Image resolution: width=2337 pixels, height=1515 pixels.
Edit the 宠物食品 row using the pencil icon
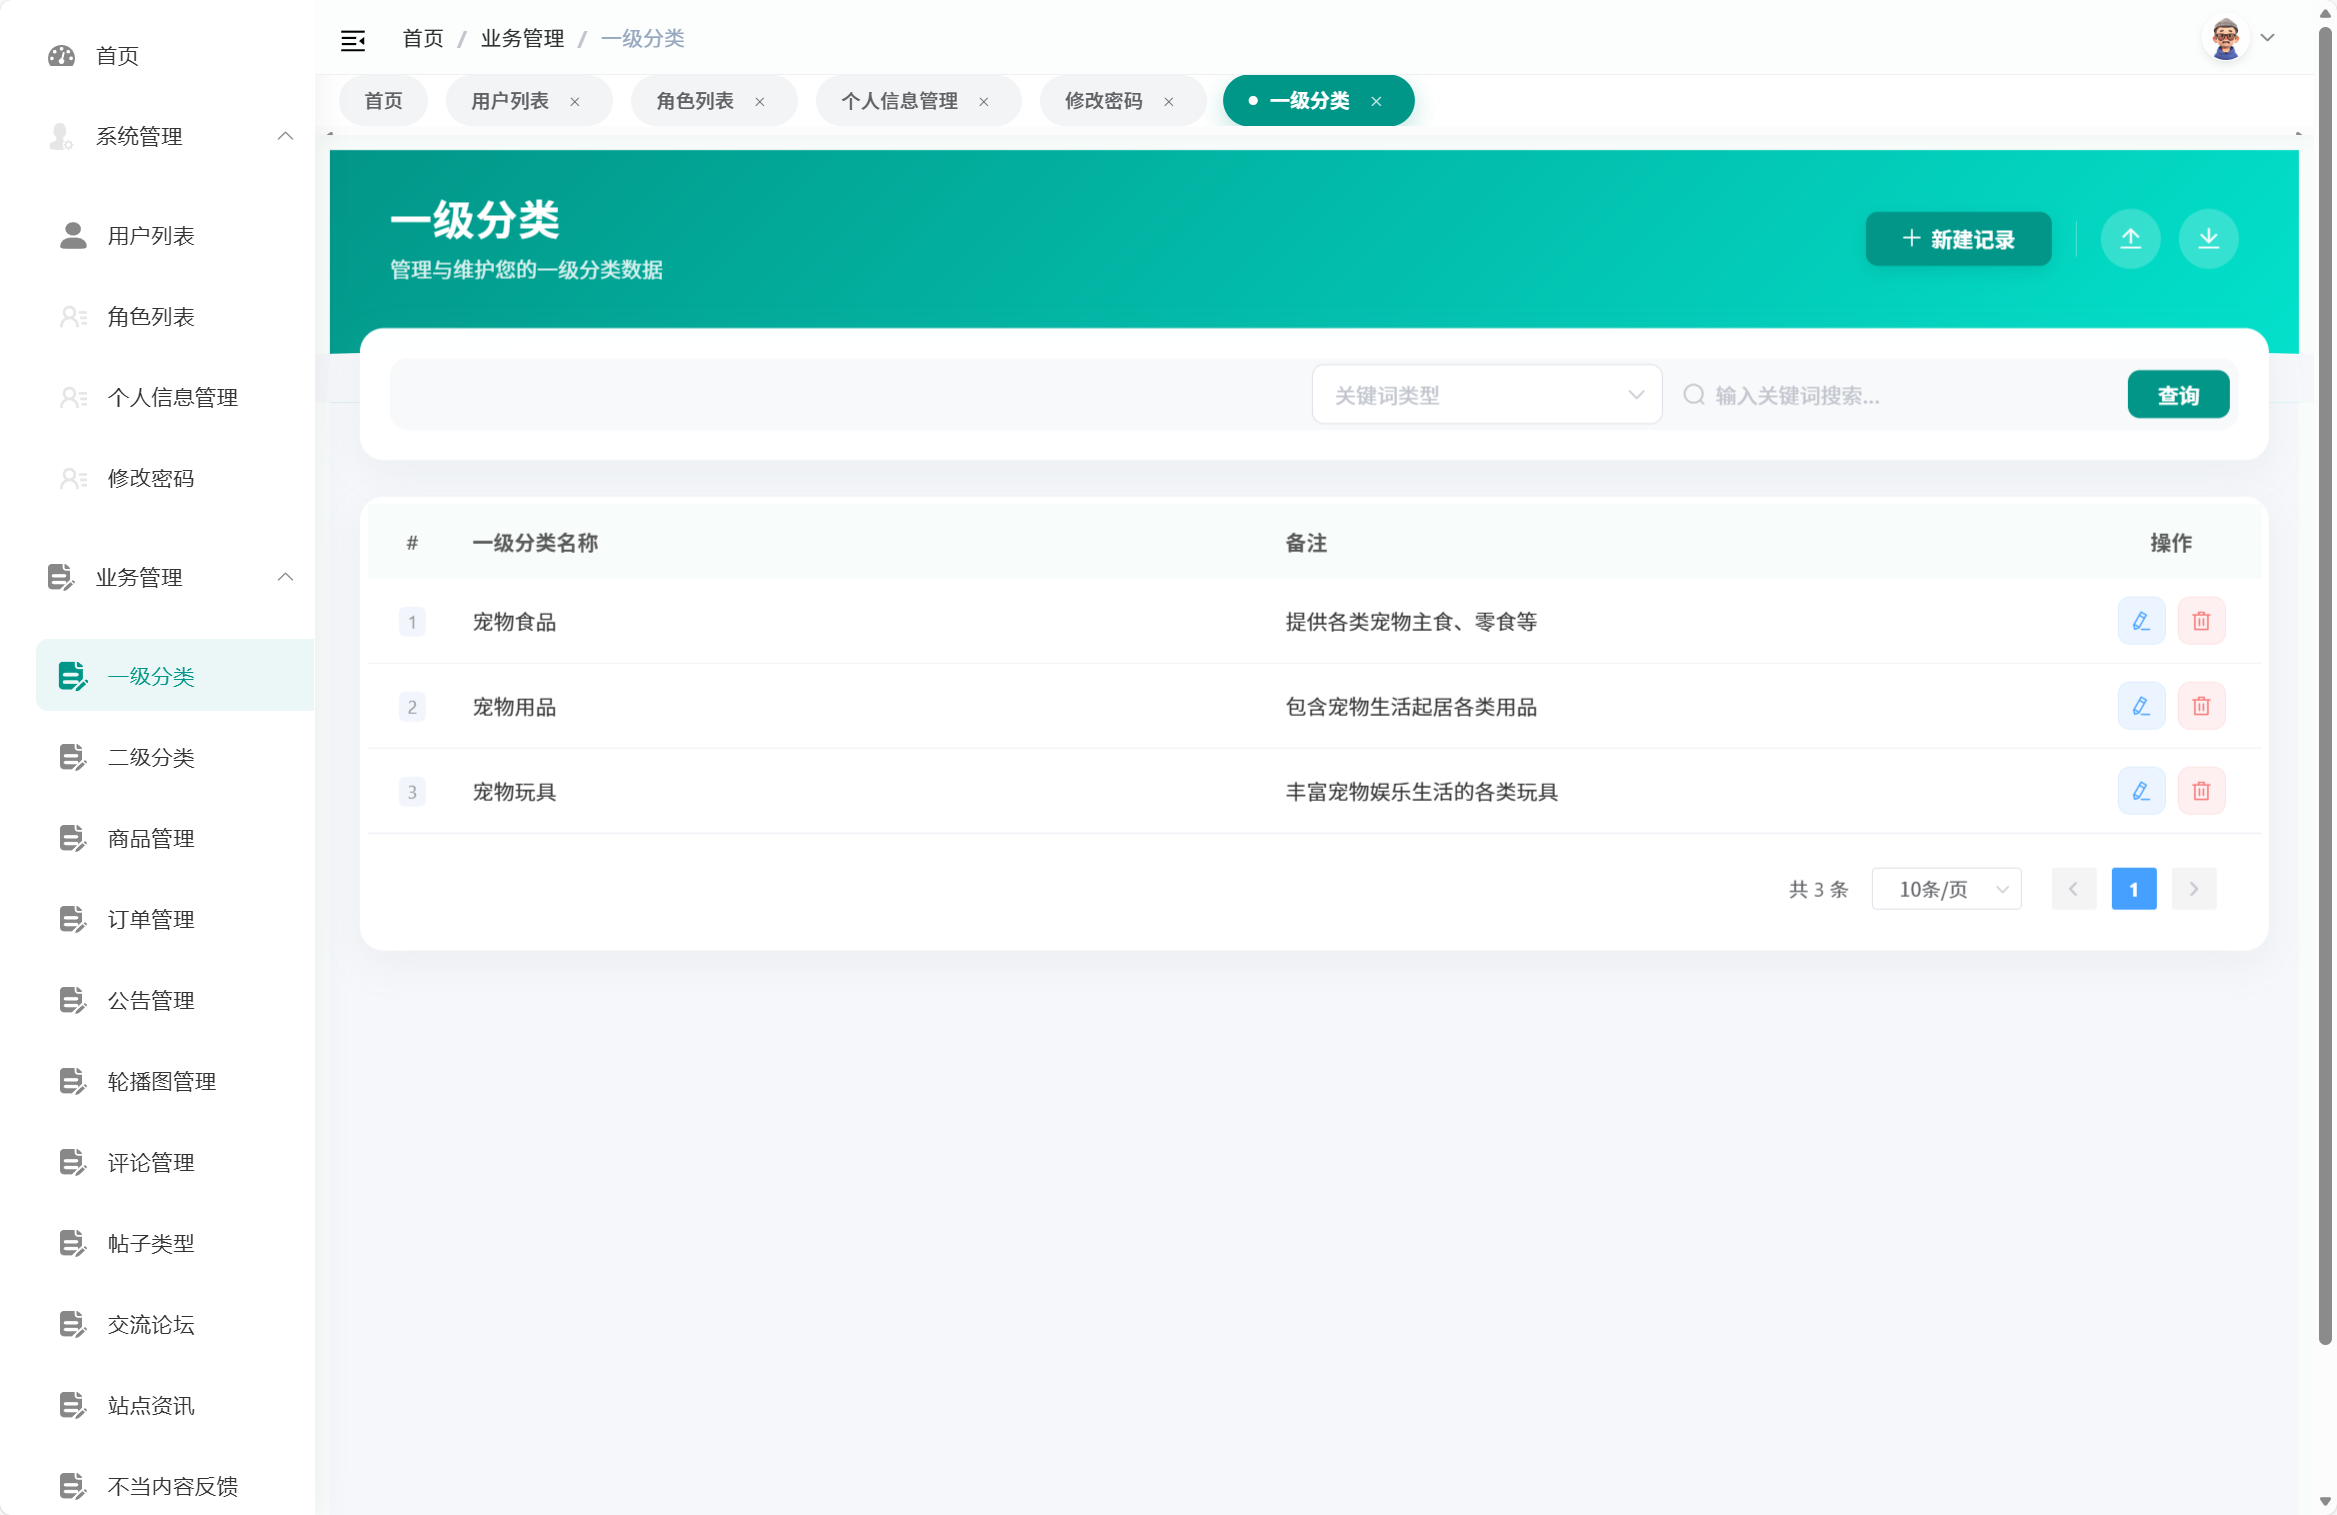coord(2142,621)
